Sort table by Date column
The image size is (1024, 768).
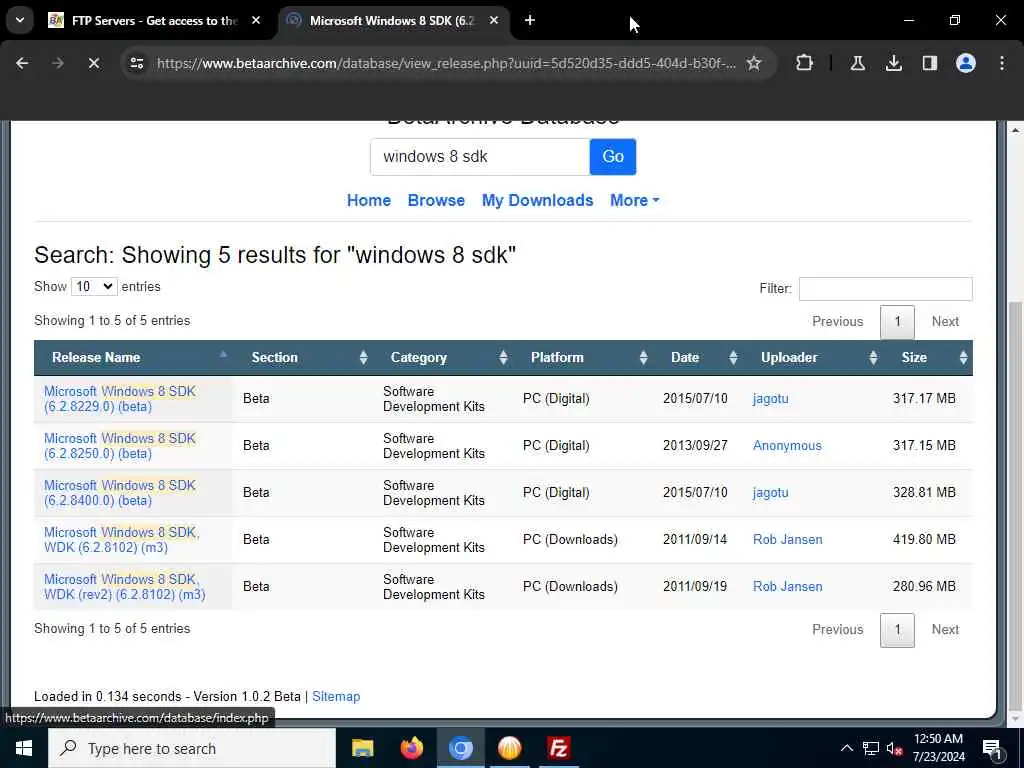point(699,358)
